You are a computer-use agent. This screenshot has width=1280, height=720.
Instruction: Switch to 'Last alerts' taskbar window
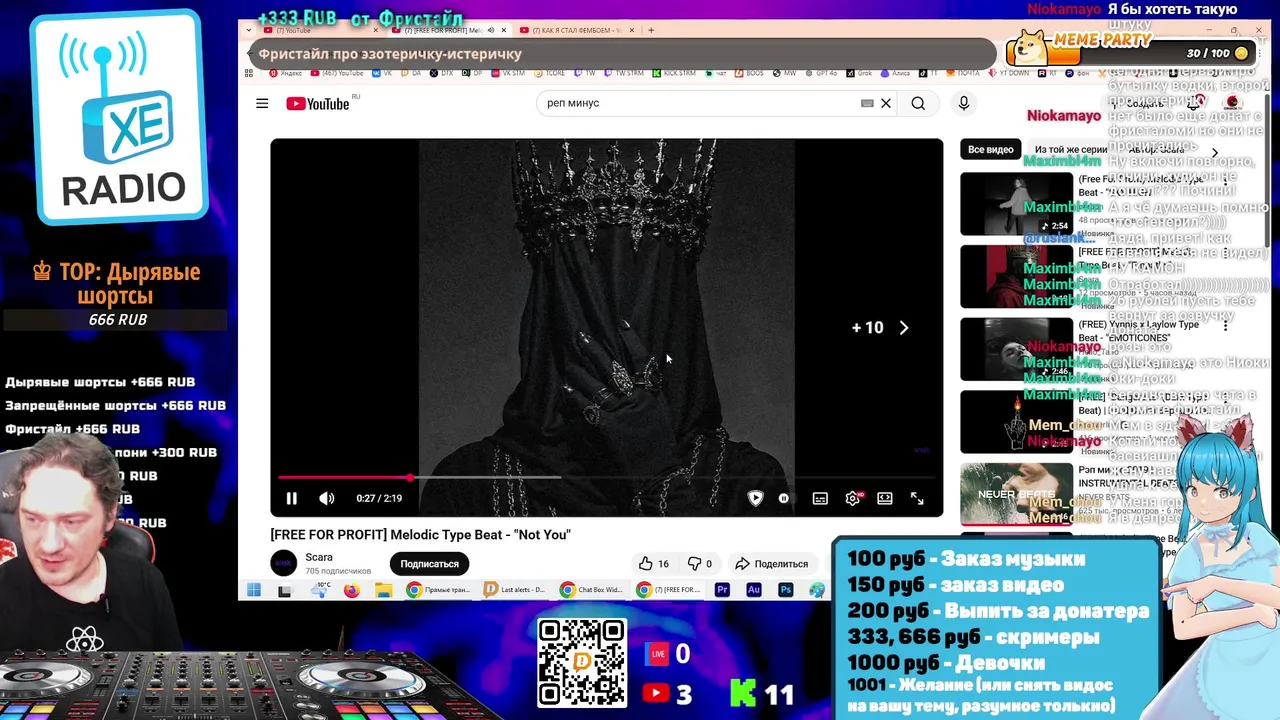point(515,590)
